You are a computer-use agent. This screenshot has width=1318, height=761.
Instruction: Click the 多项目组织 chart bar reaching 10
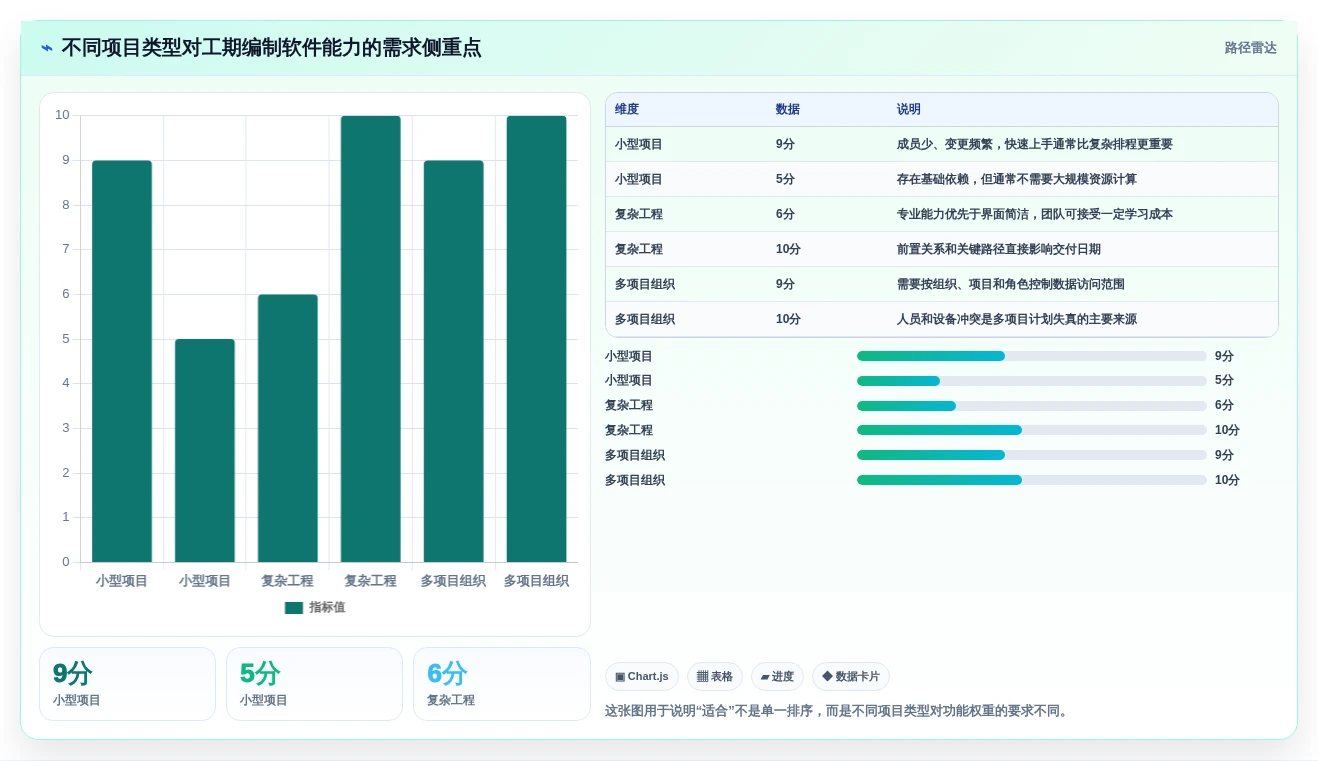tap(536, 339)
